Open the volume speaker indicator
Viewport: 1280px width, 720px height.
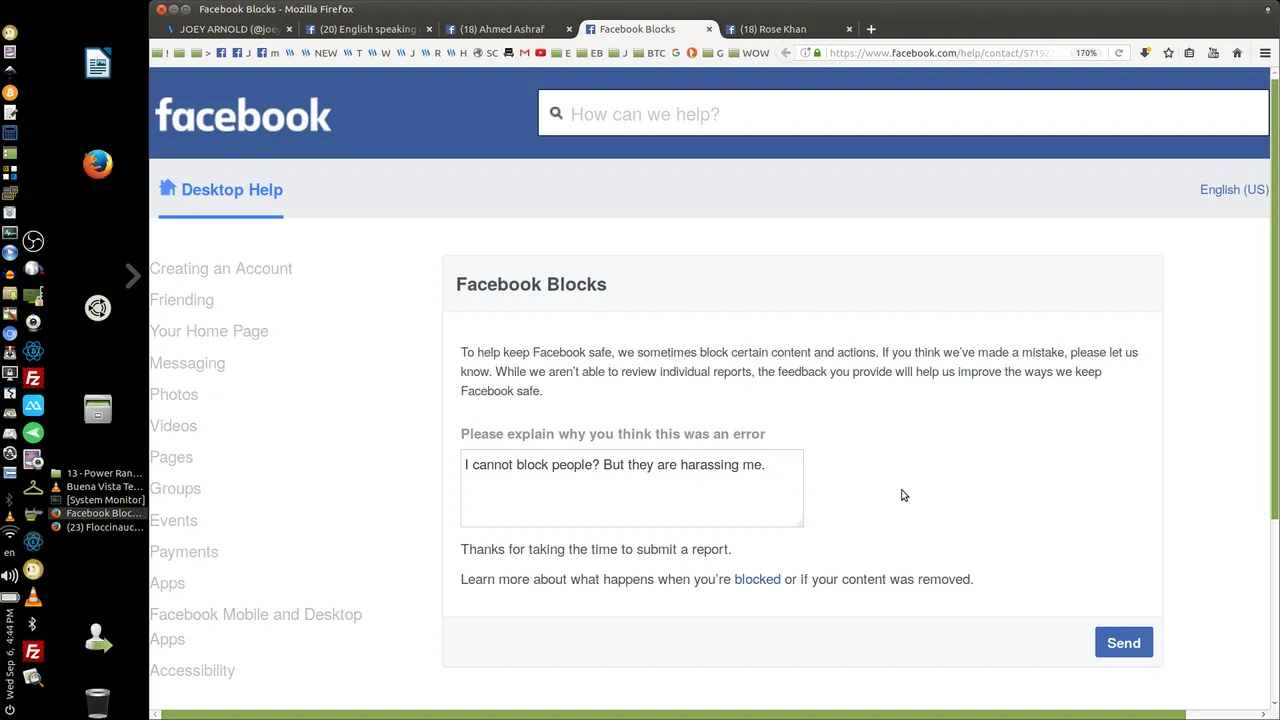tap(10, 575)
